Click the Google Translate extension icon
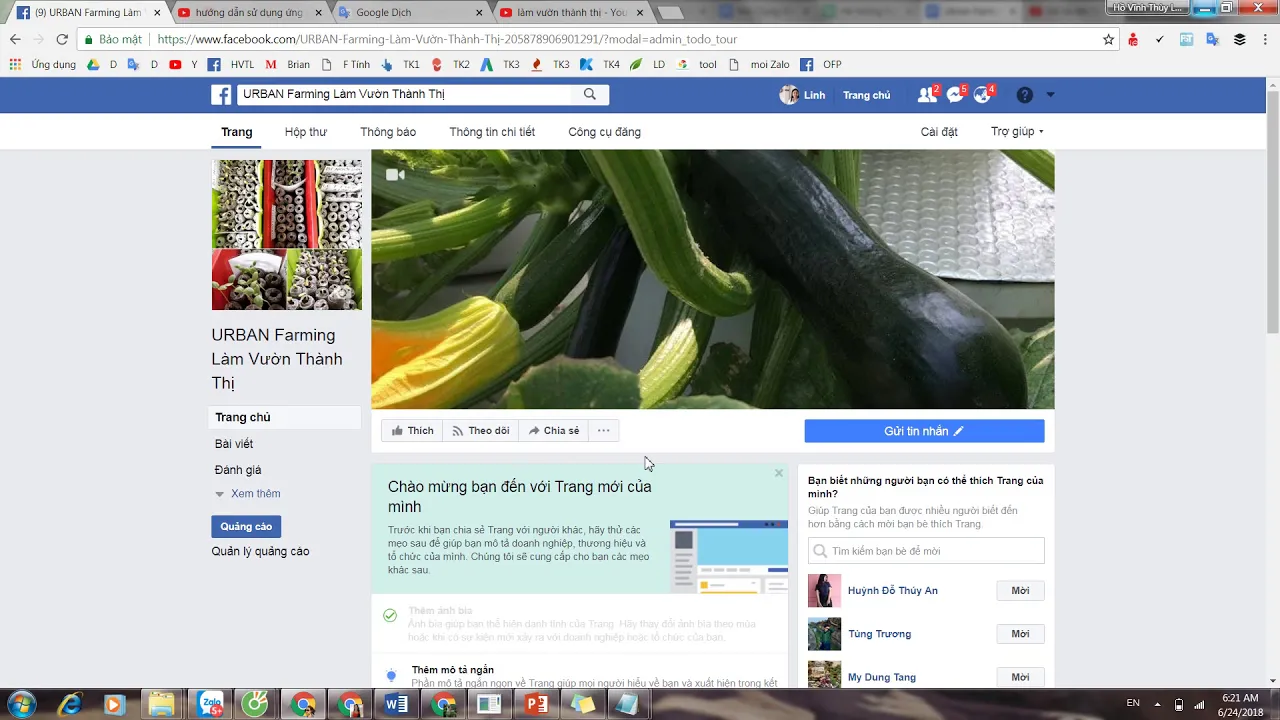 [x=1212, y=39]
